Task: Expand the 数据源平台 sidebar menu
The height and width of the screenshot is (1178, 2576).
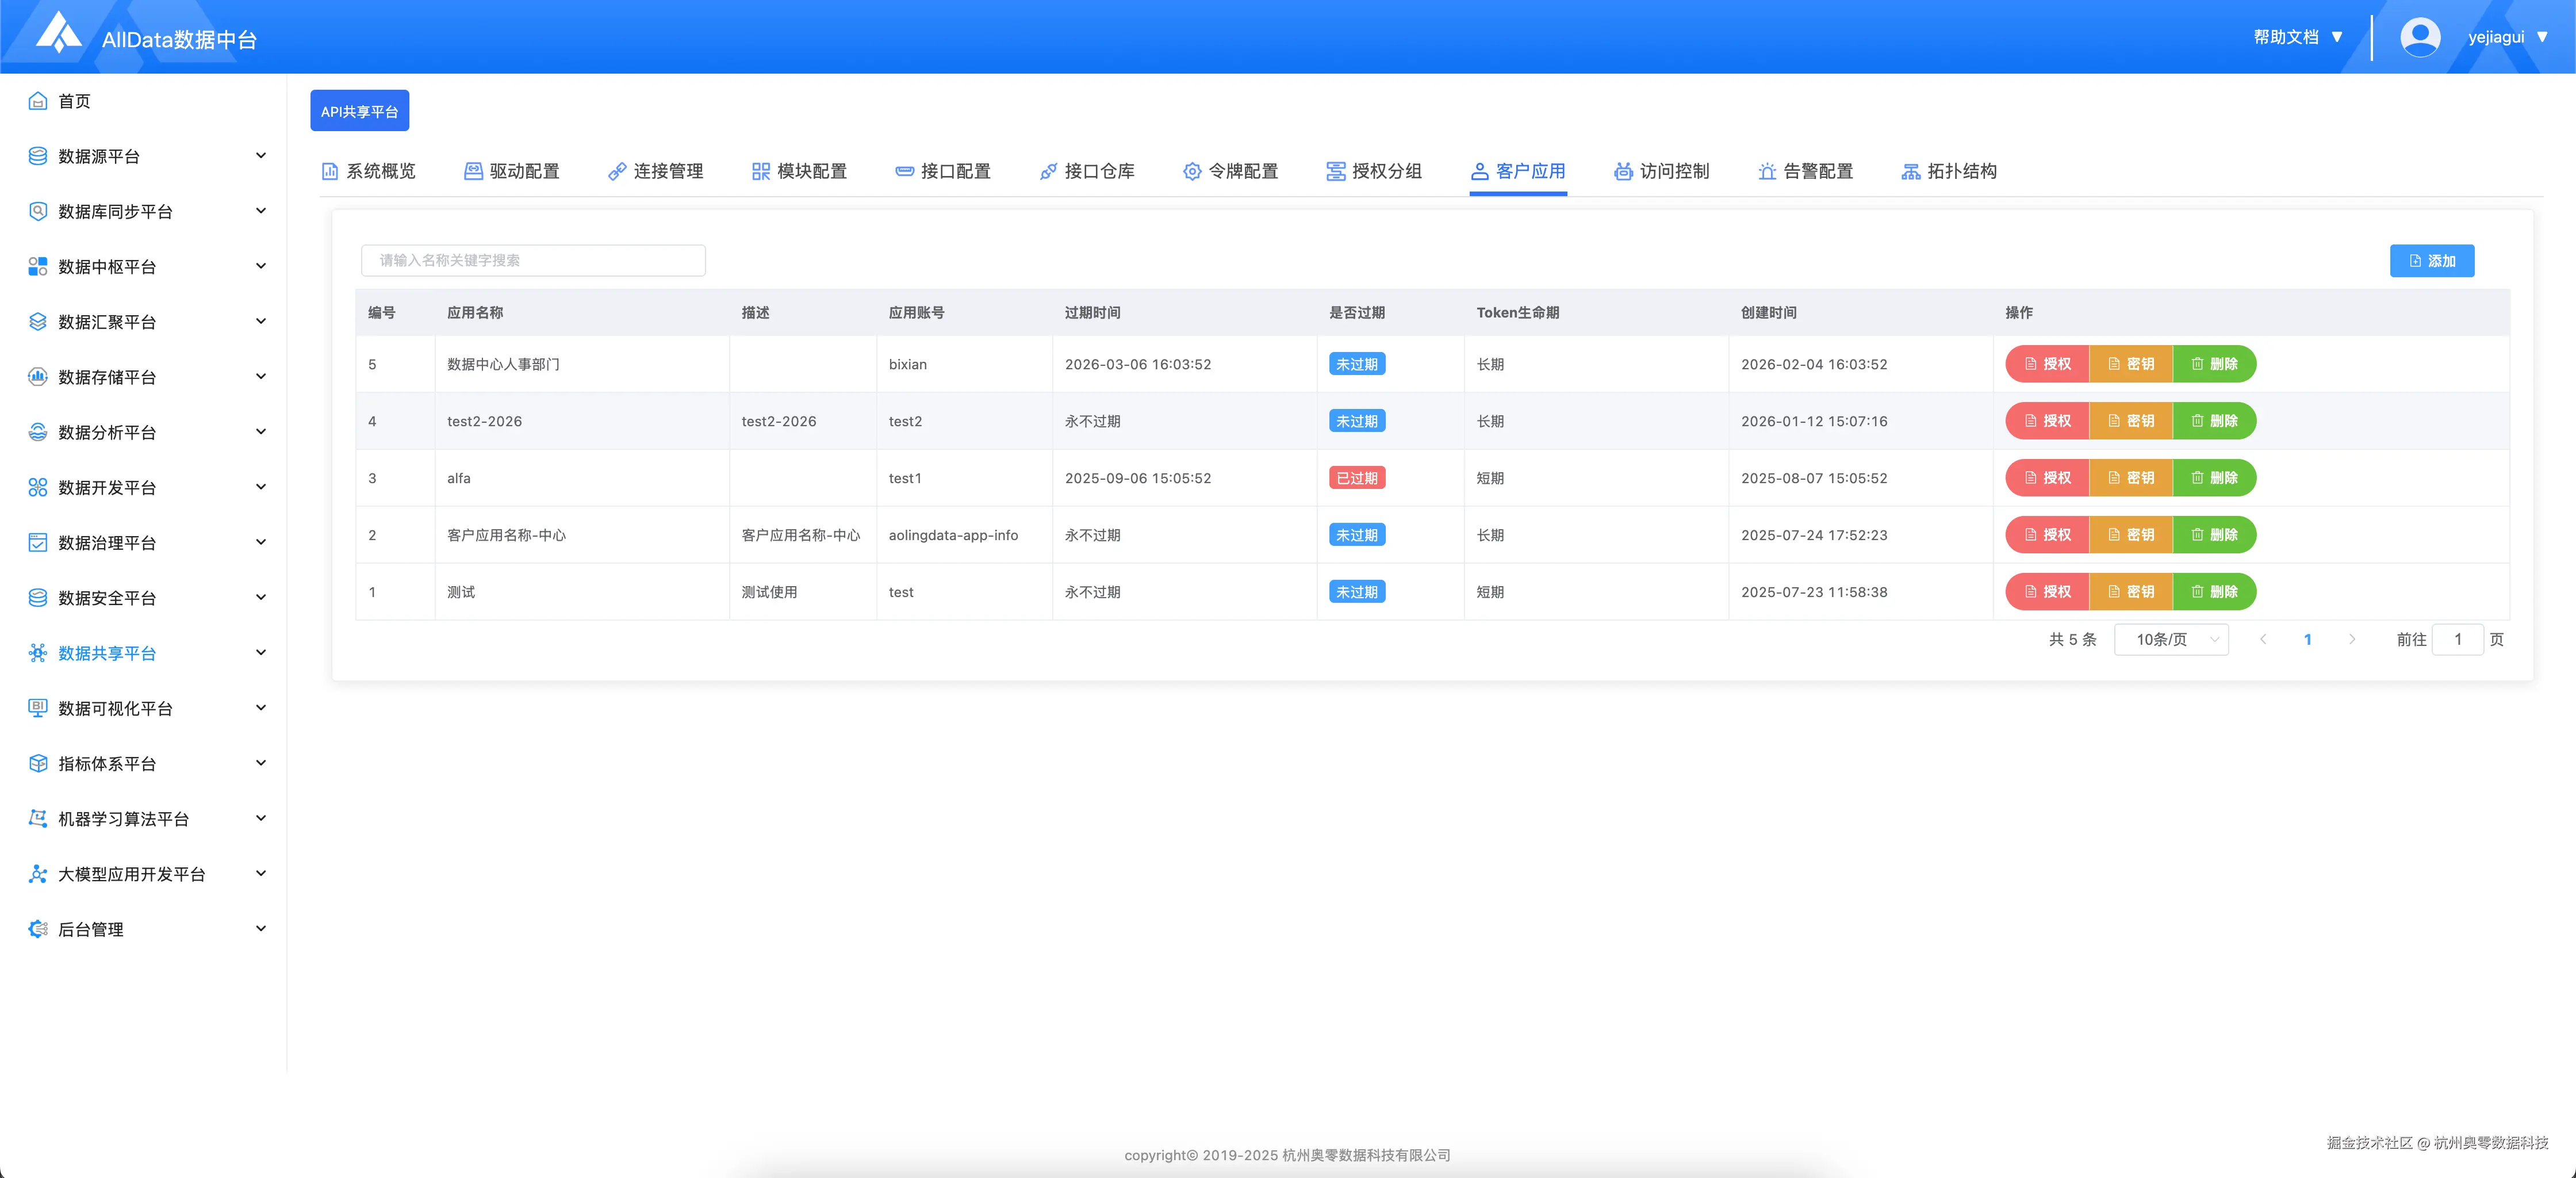Action: [x=261, y=156]
